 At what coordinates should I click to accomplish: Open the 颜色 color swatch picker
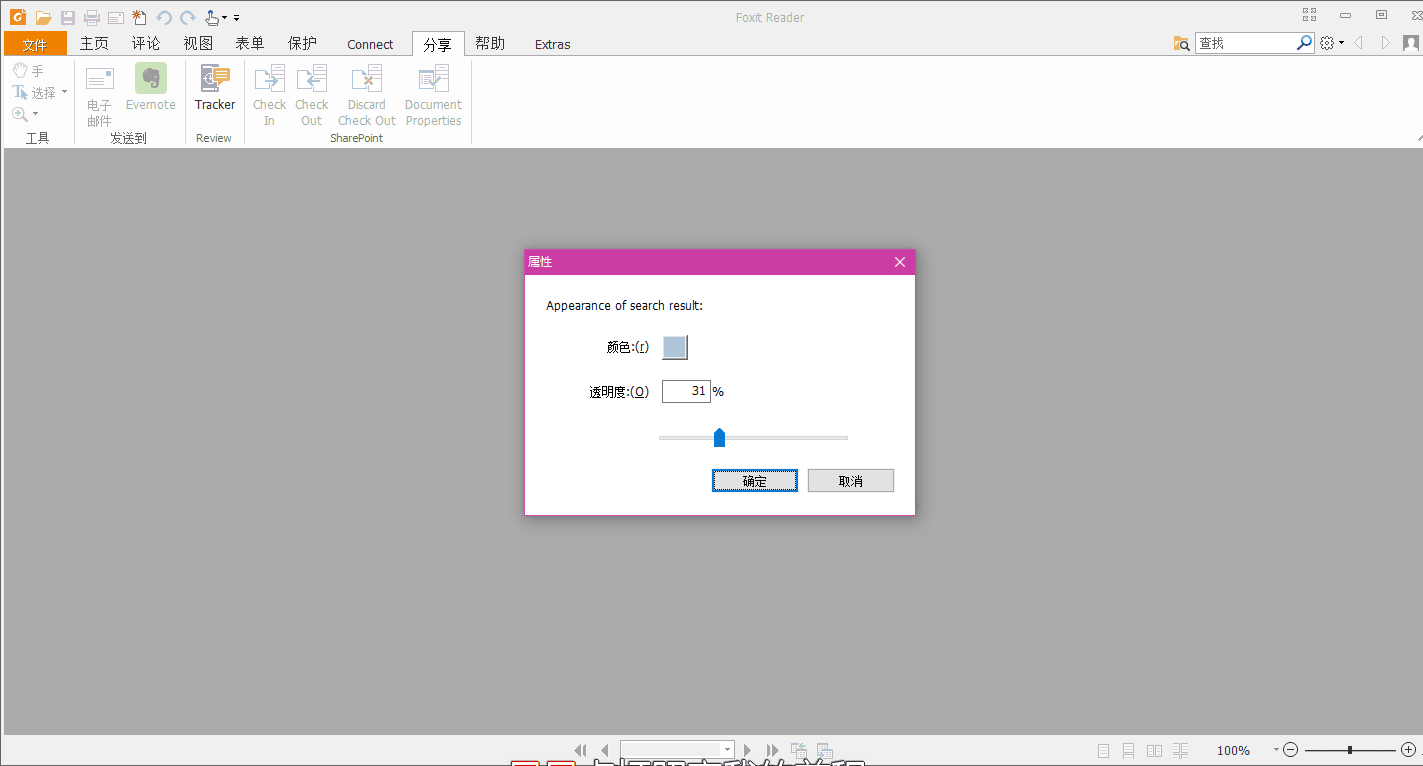[x=674, y=347]
